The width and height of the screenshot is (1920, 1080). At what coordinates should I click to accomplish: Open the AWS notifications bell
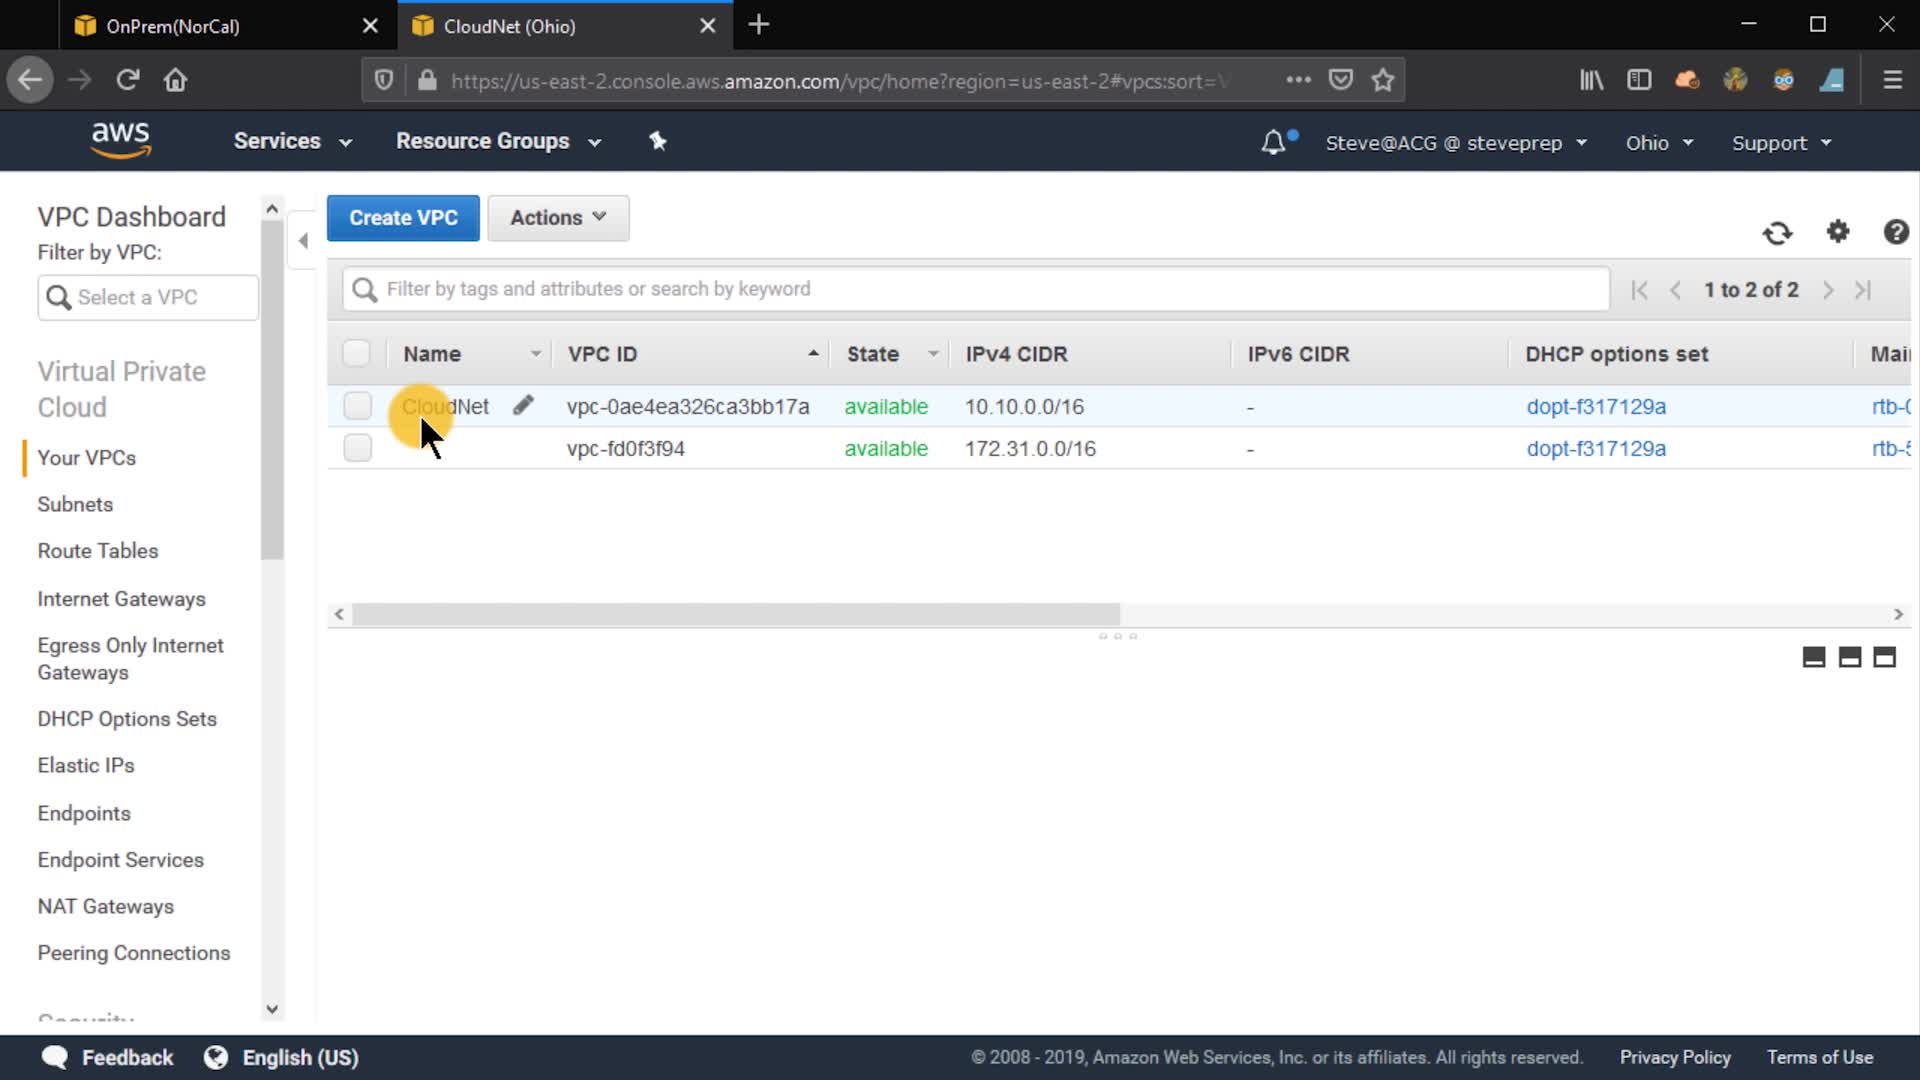[x=1273, y=143]
